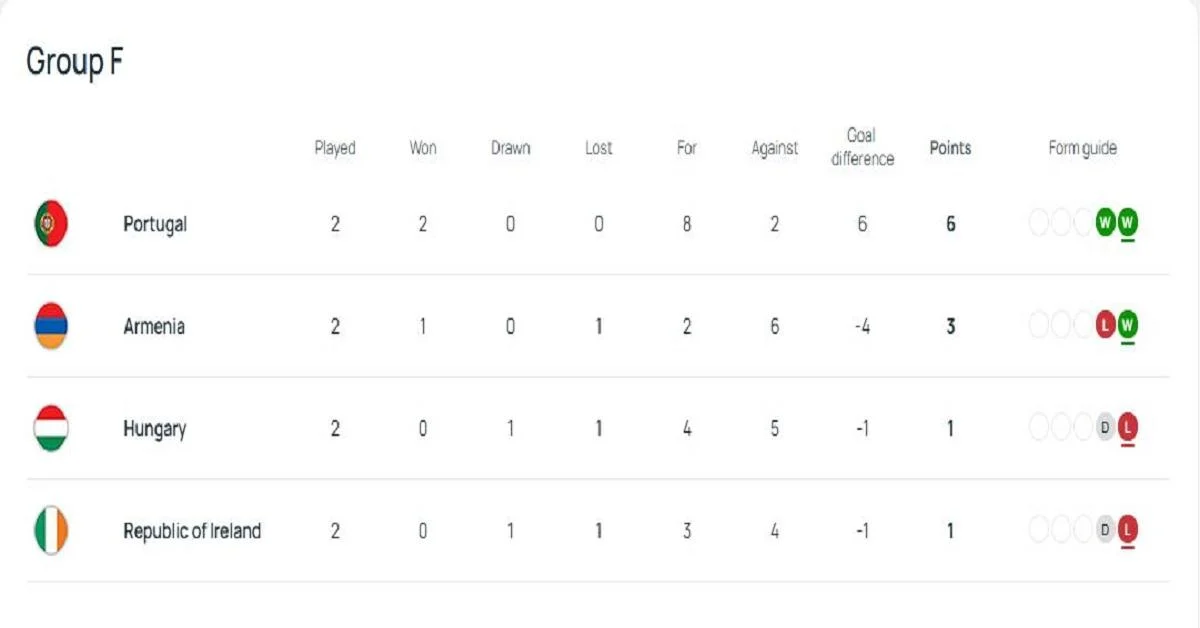Click the Republic of Ireland flag icon
Screen dimensions: 1200x628
[50, 530]
